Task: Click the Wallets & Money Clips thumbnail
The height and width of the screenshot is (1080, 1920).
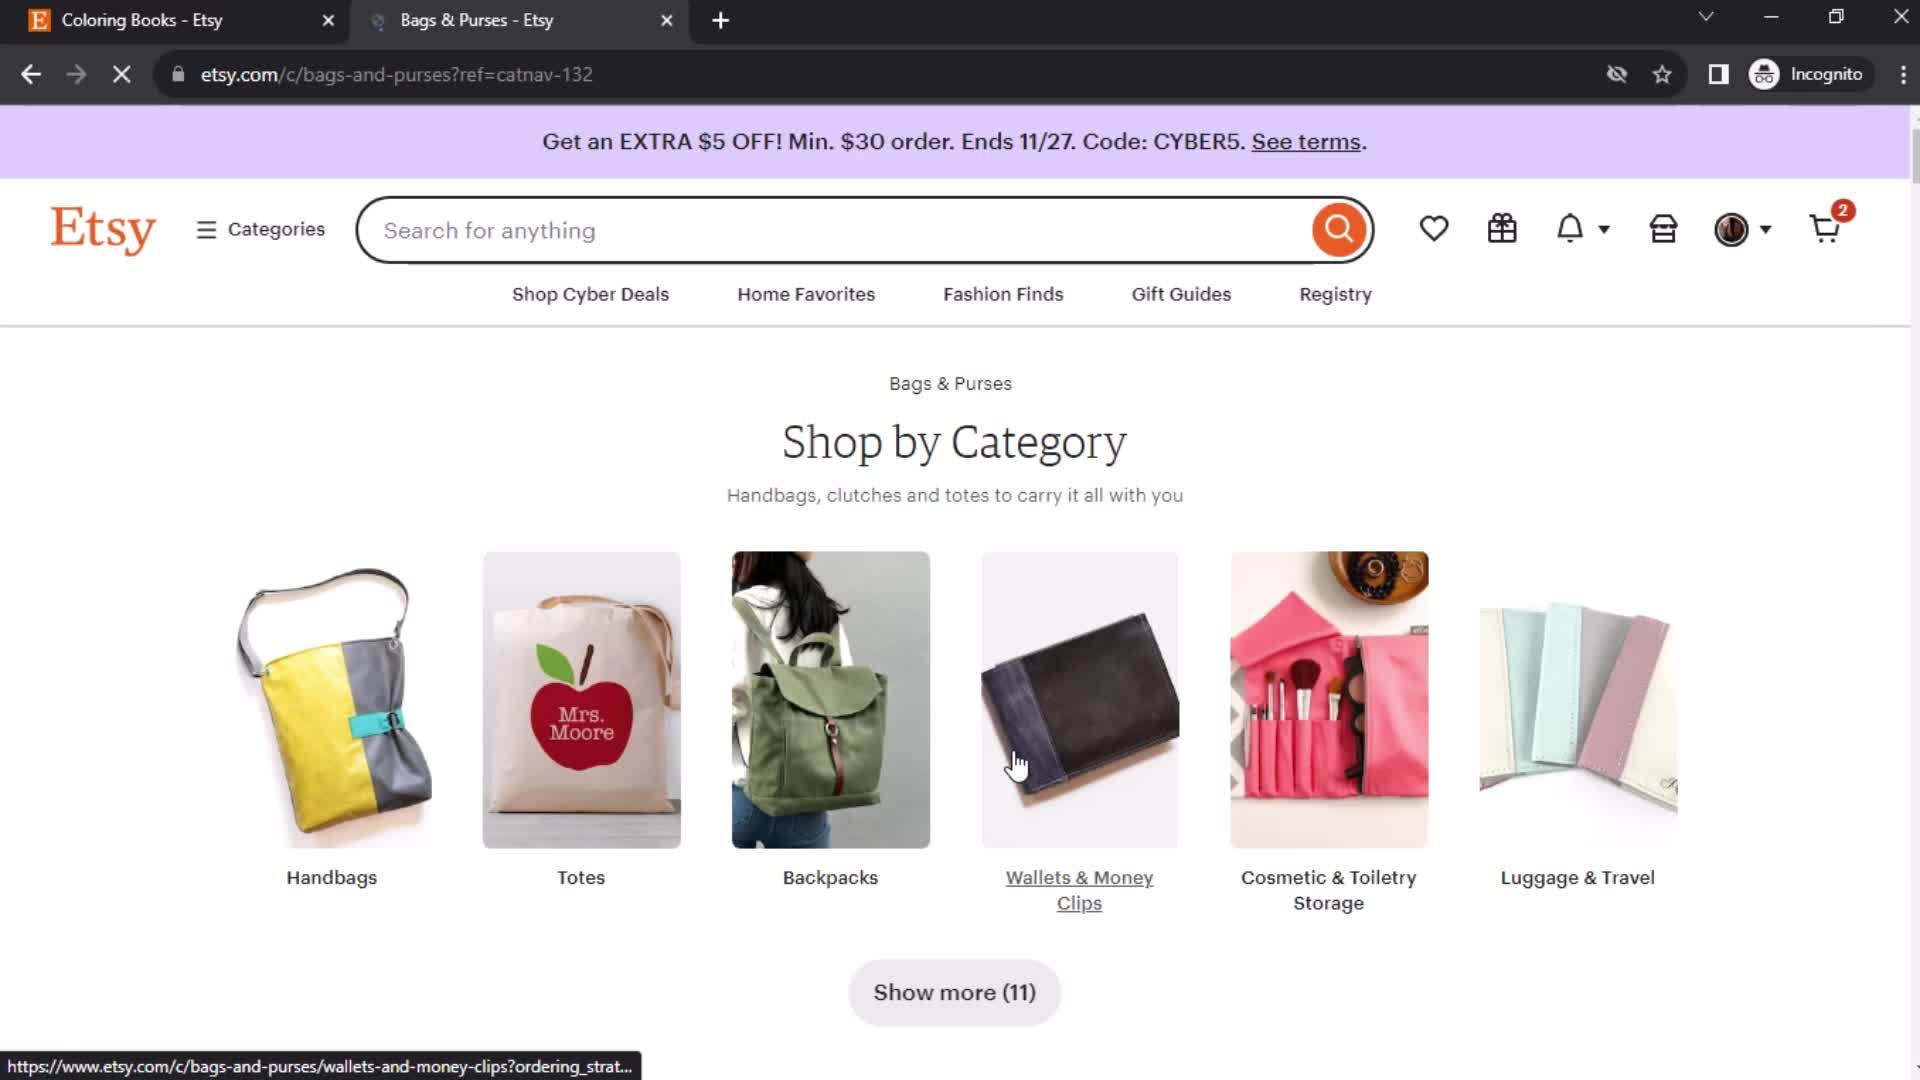Action: click(1080, 699)
